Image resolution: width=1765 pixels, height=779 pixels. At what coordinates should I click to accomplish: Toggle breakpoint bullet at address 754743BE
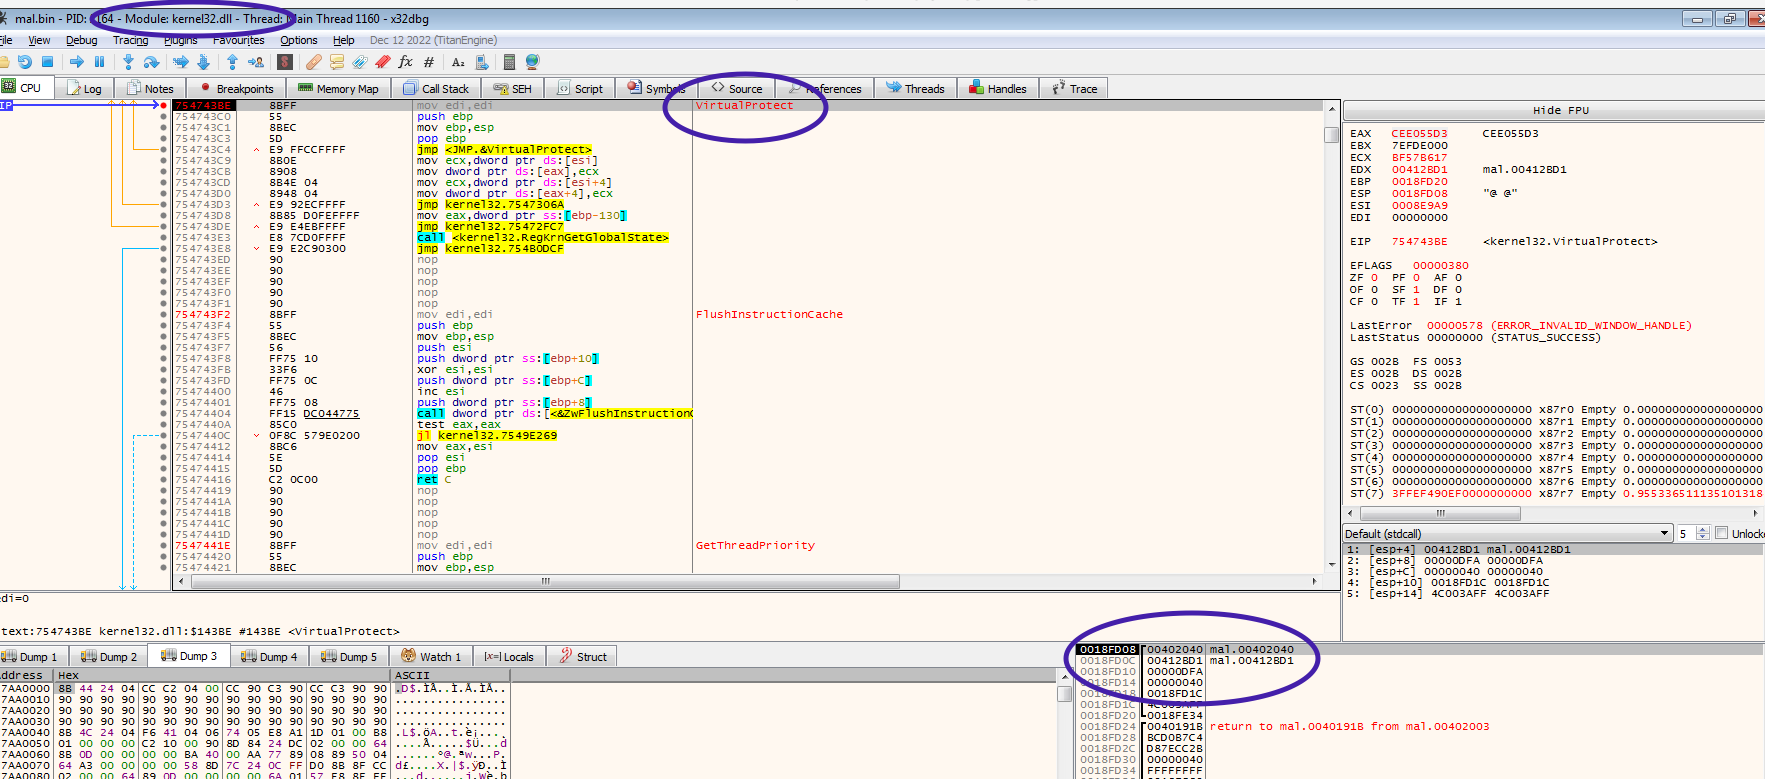coord(163,105)
